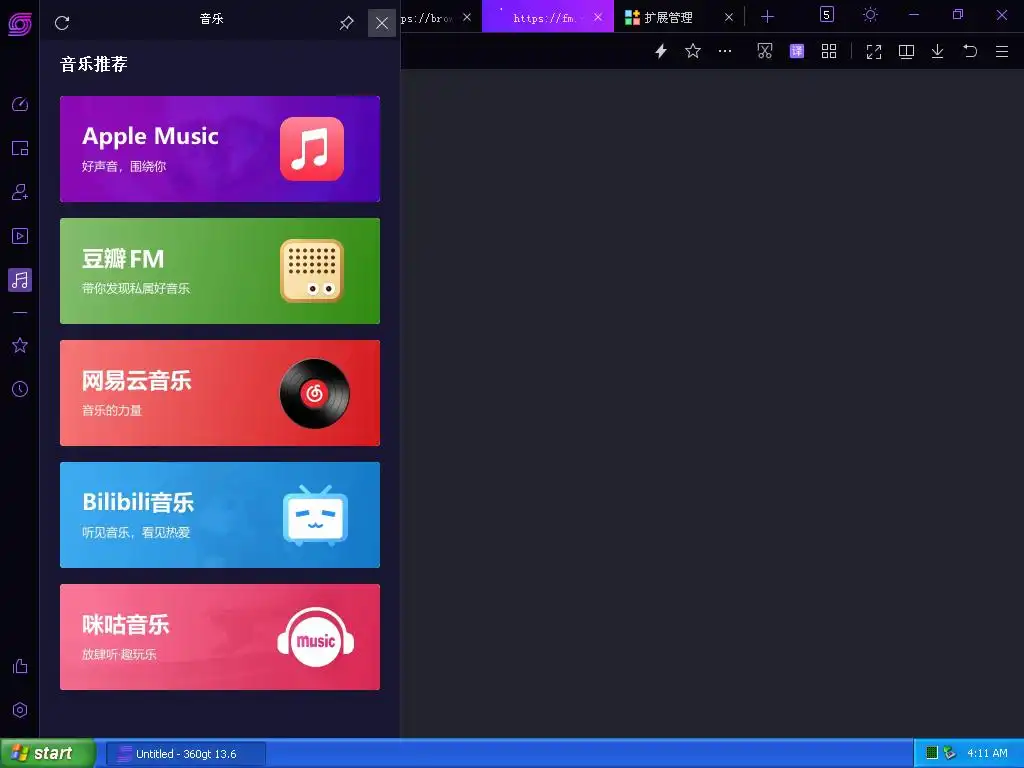Select the music note sidebar icon
Viewport: 1024px width, 768px height.
pos(20,280)
